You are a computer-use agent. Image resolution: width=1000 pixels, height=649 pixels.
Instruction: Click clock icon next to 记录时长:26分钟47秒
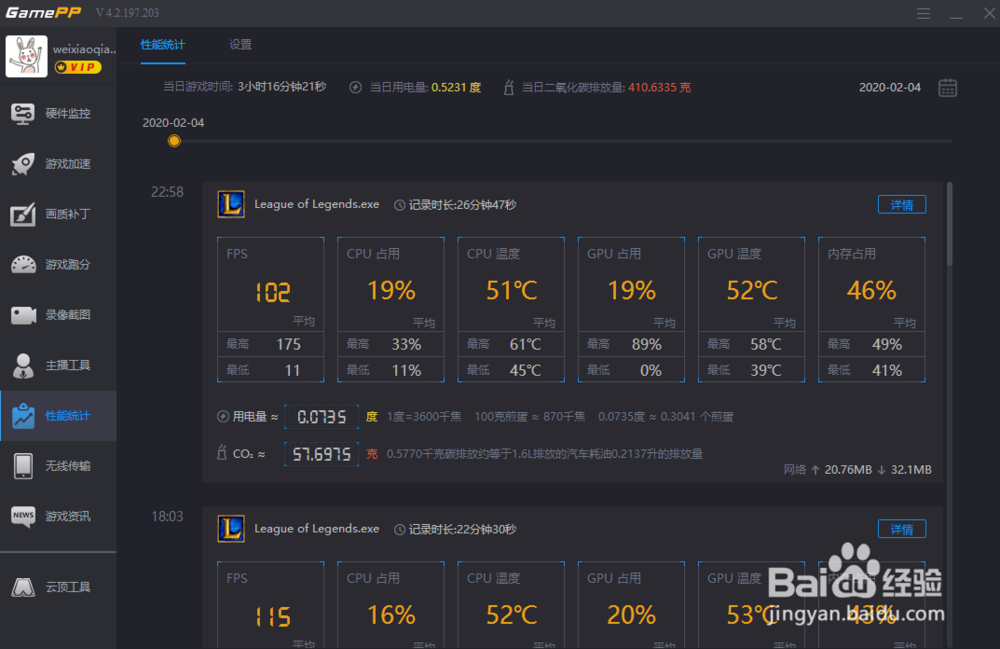click(x=399, y=205)
